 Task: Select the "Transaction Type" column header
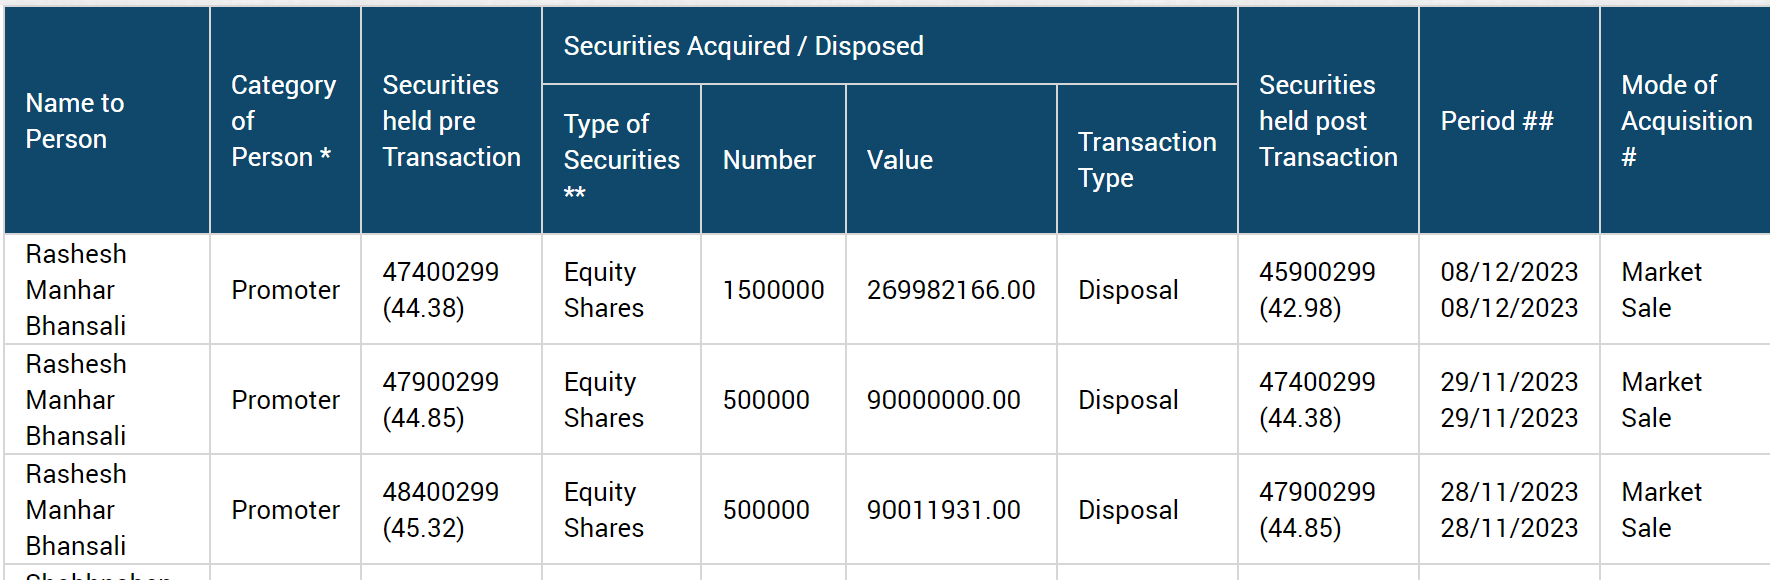pos(1146,160)
